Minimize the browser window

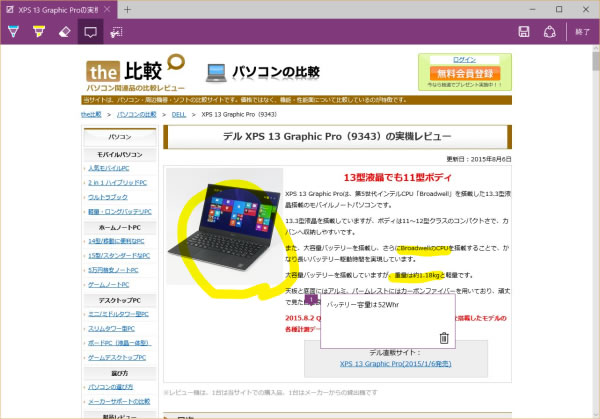pos(532,10)
